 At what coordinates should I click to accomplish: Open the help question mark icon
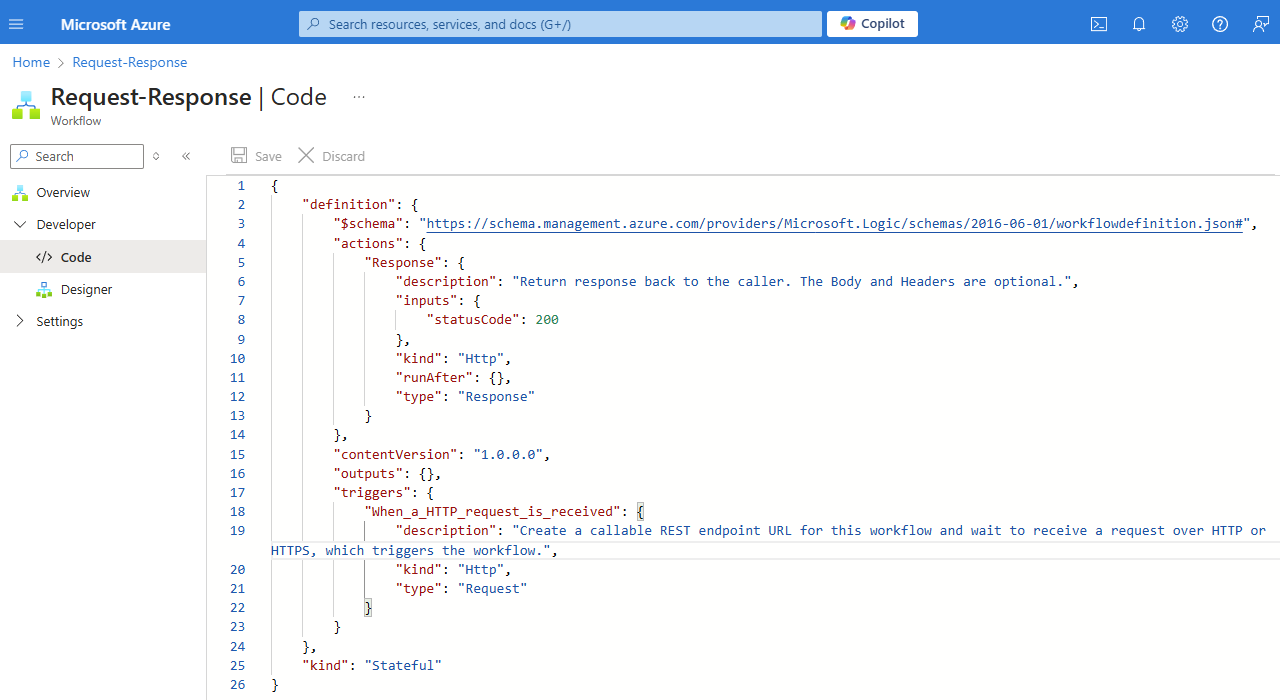pyautogui.click(x=1219, y=23)
